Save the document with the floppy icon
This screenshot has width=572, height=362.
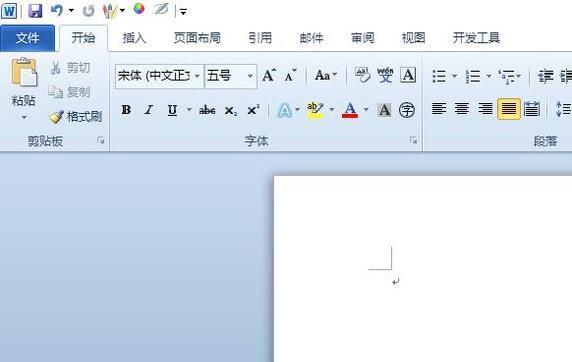coord(35,11)
